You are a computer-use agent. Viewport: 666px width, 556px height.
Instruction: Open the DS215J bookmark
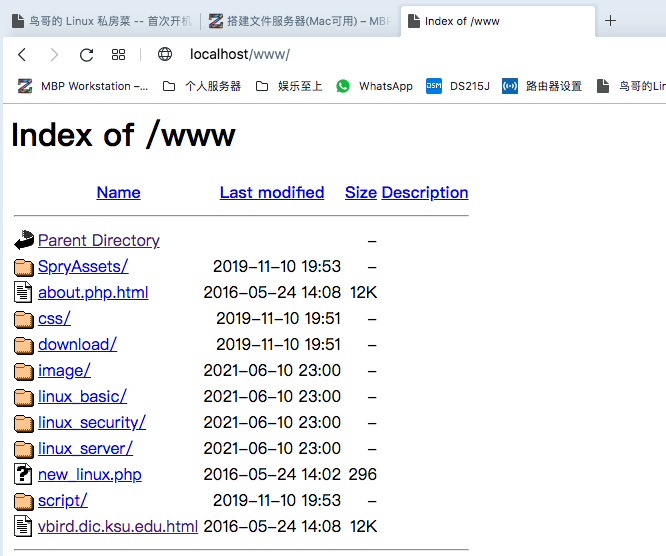[x=458, y=86]
